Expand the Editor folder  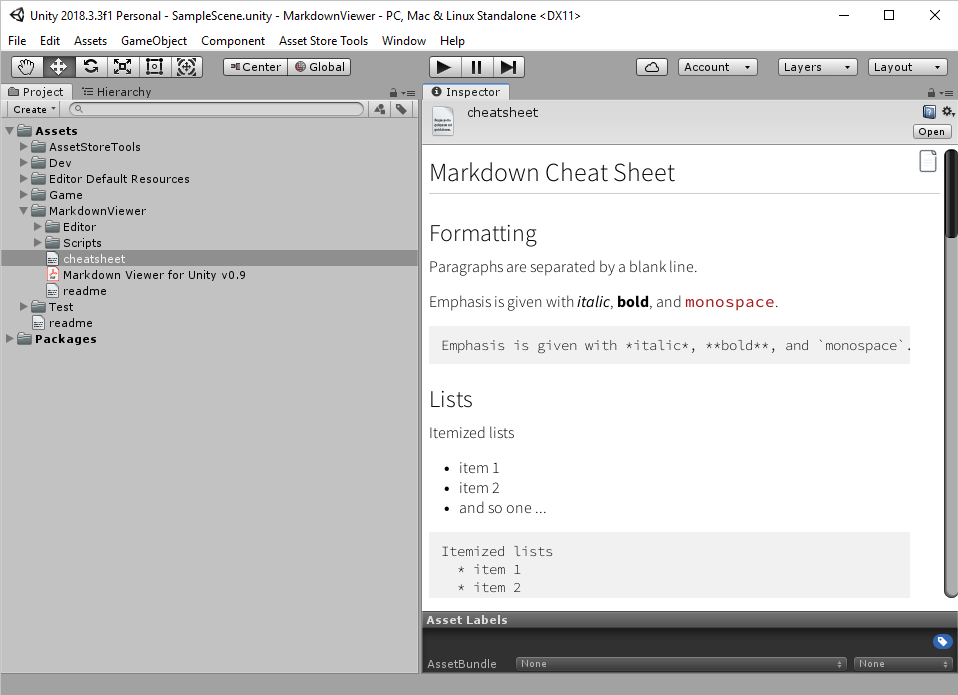pyautogui.click(x=39, y=227)
